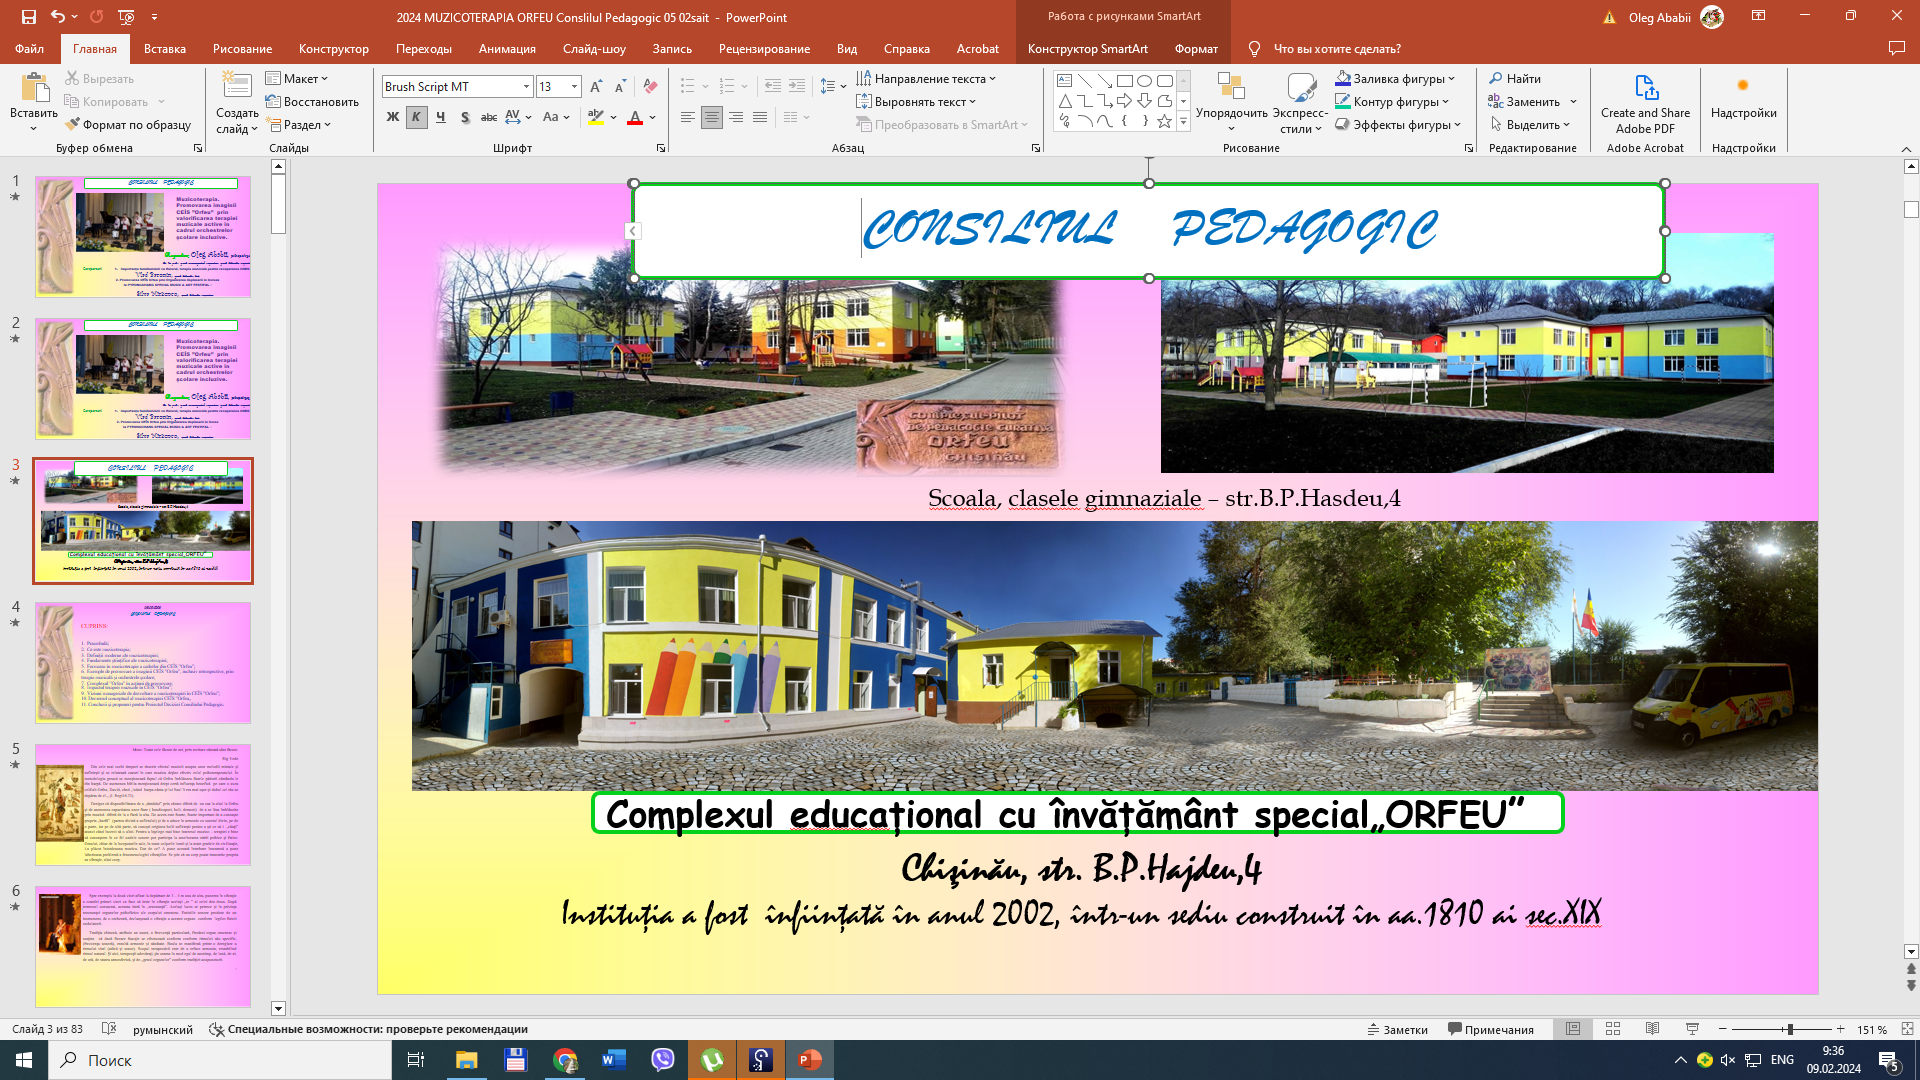The width and height of the screenshot is (1920, 1080).
Task: Apply the text highlight color
Action: [596, 118]
